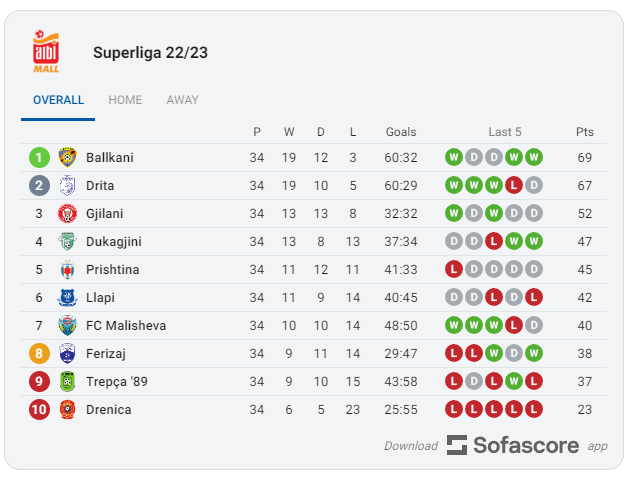This screenshot has height=484, width=637.
Task: Click the Ballkani club crest
Action: tap(67, 158)
